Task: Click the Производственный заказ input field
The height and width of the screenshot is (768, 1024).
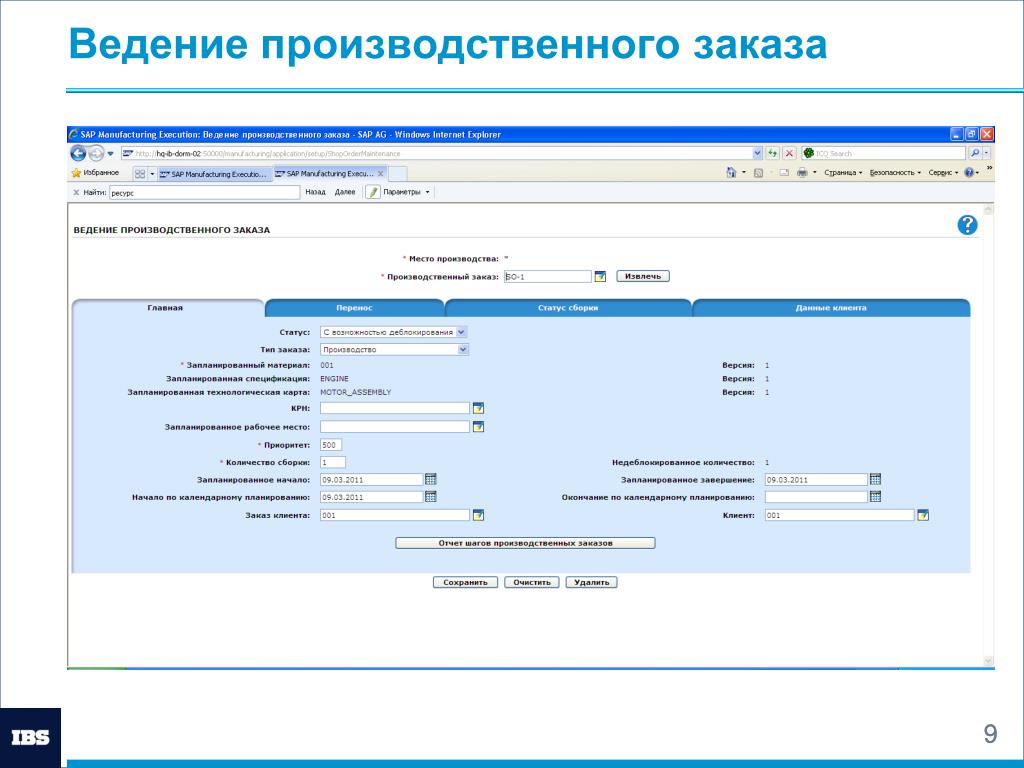Action: (547, 277)
